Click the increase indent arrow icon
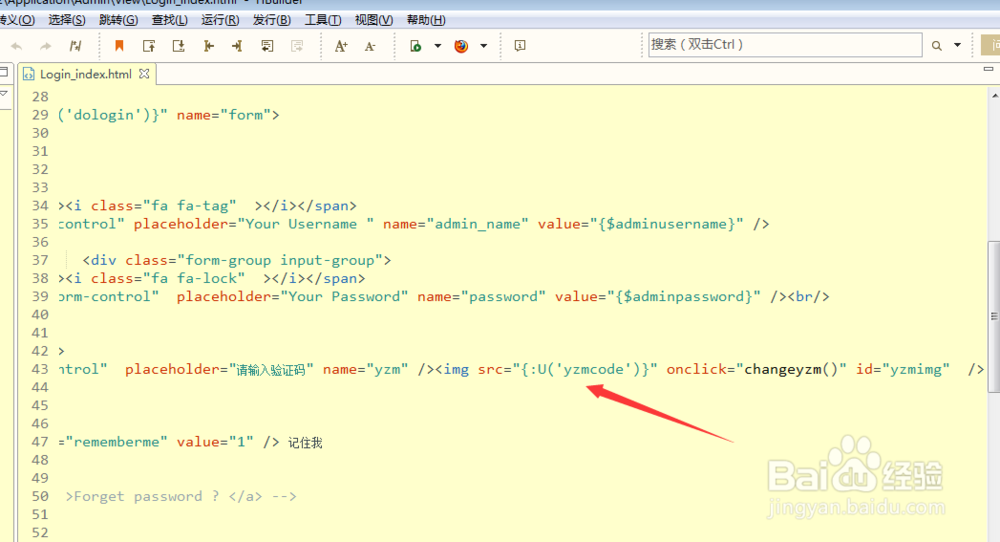 tap(237, 46)
